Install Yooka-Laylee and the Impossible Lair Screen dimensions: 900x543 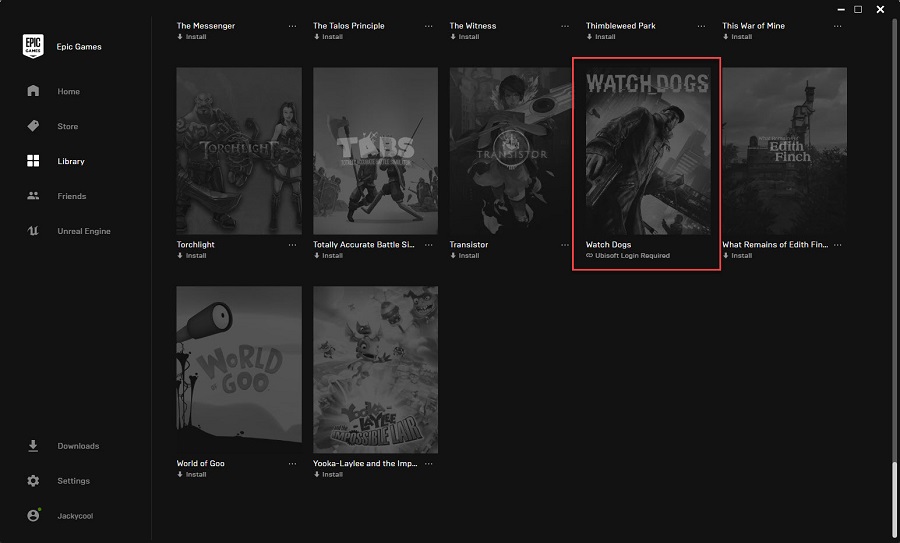coord(328,474)
